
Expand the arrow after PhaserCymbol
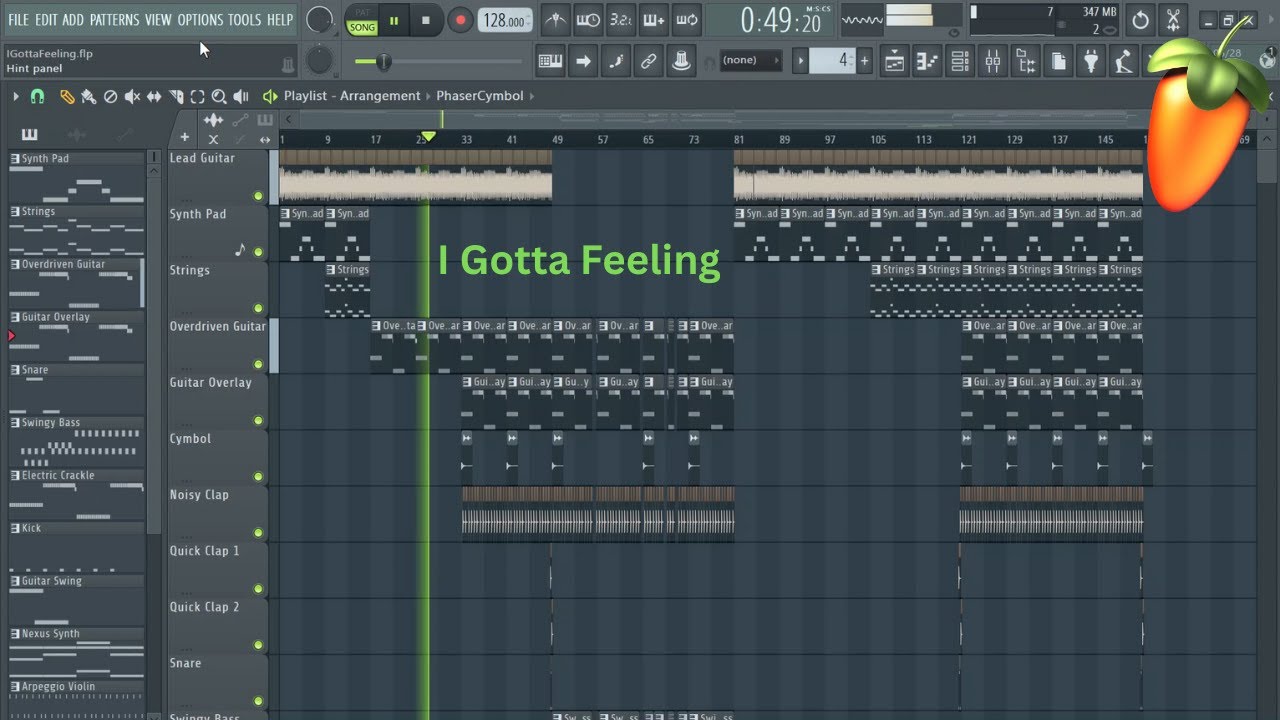point(532,96)
